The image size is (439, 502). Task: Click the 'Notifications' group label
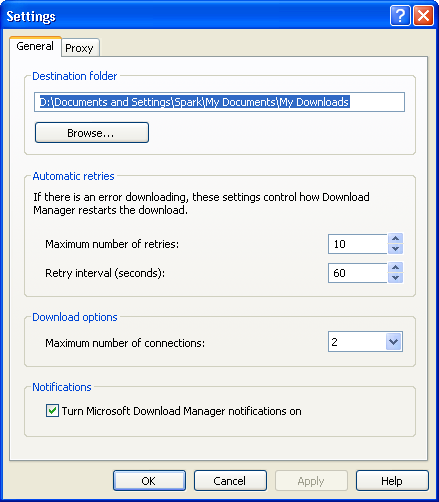click(x=62, y=387)
